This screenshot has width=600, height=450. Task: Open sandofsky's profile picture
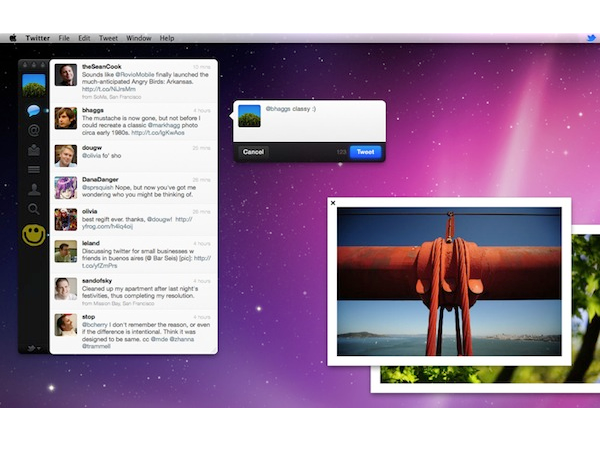point(65,289)
